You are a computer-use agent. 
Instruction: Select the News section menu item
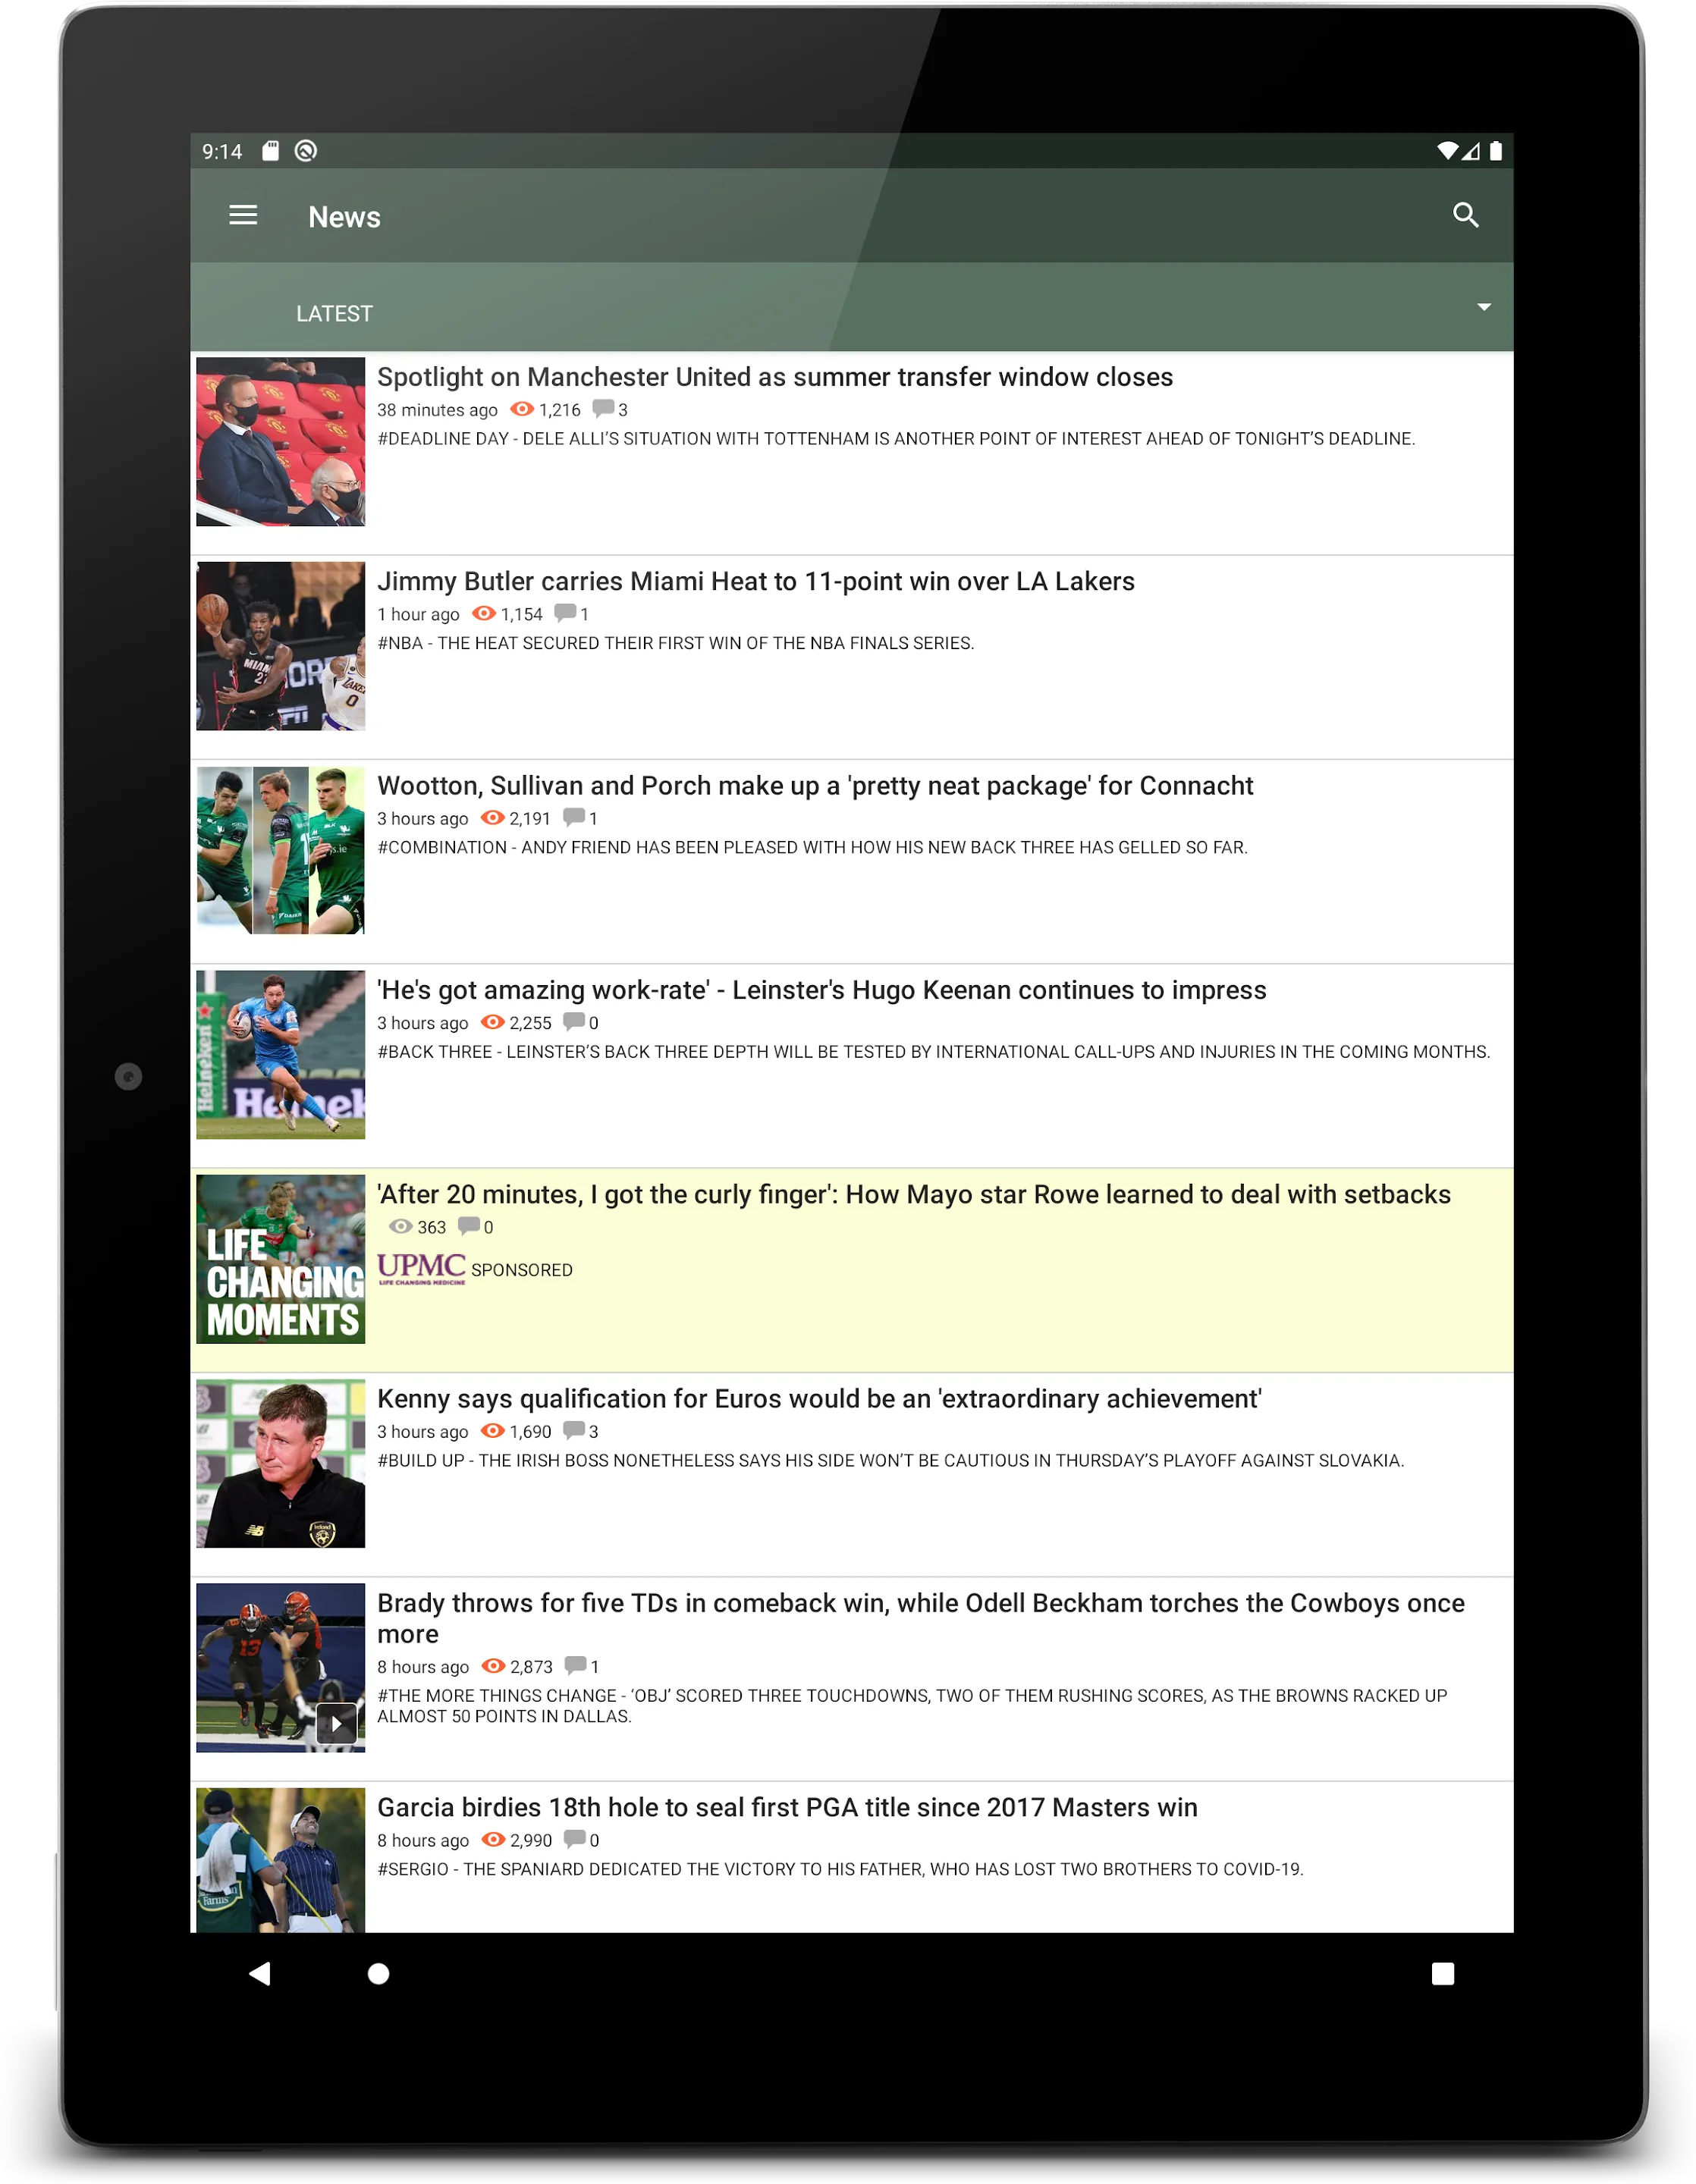[x=342, y=216]
